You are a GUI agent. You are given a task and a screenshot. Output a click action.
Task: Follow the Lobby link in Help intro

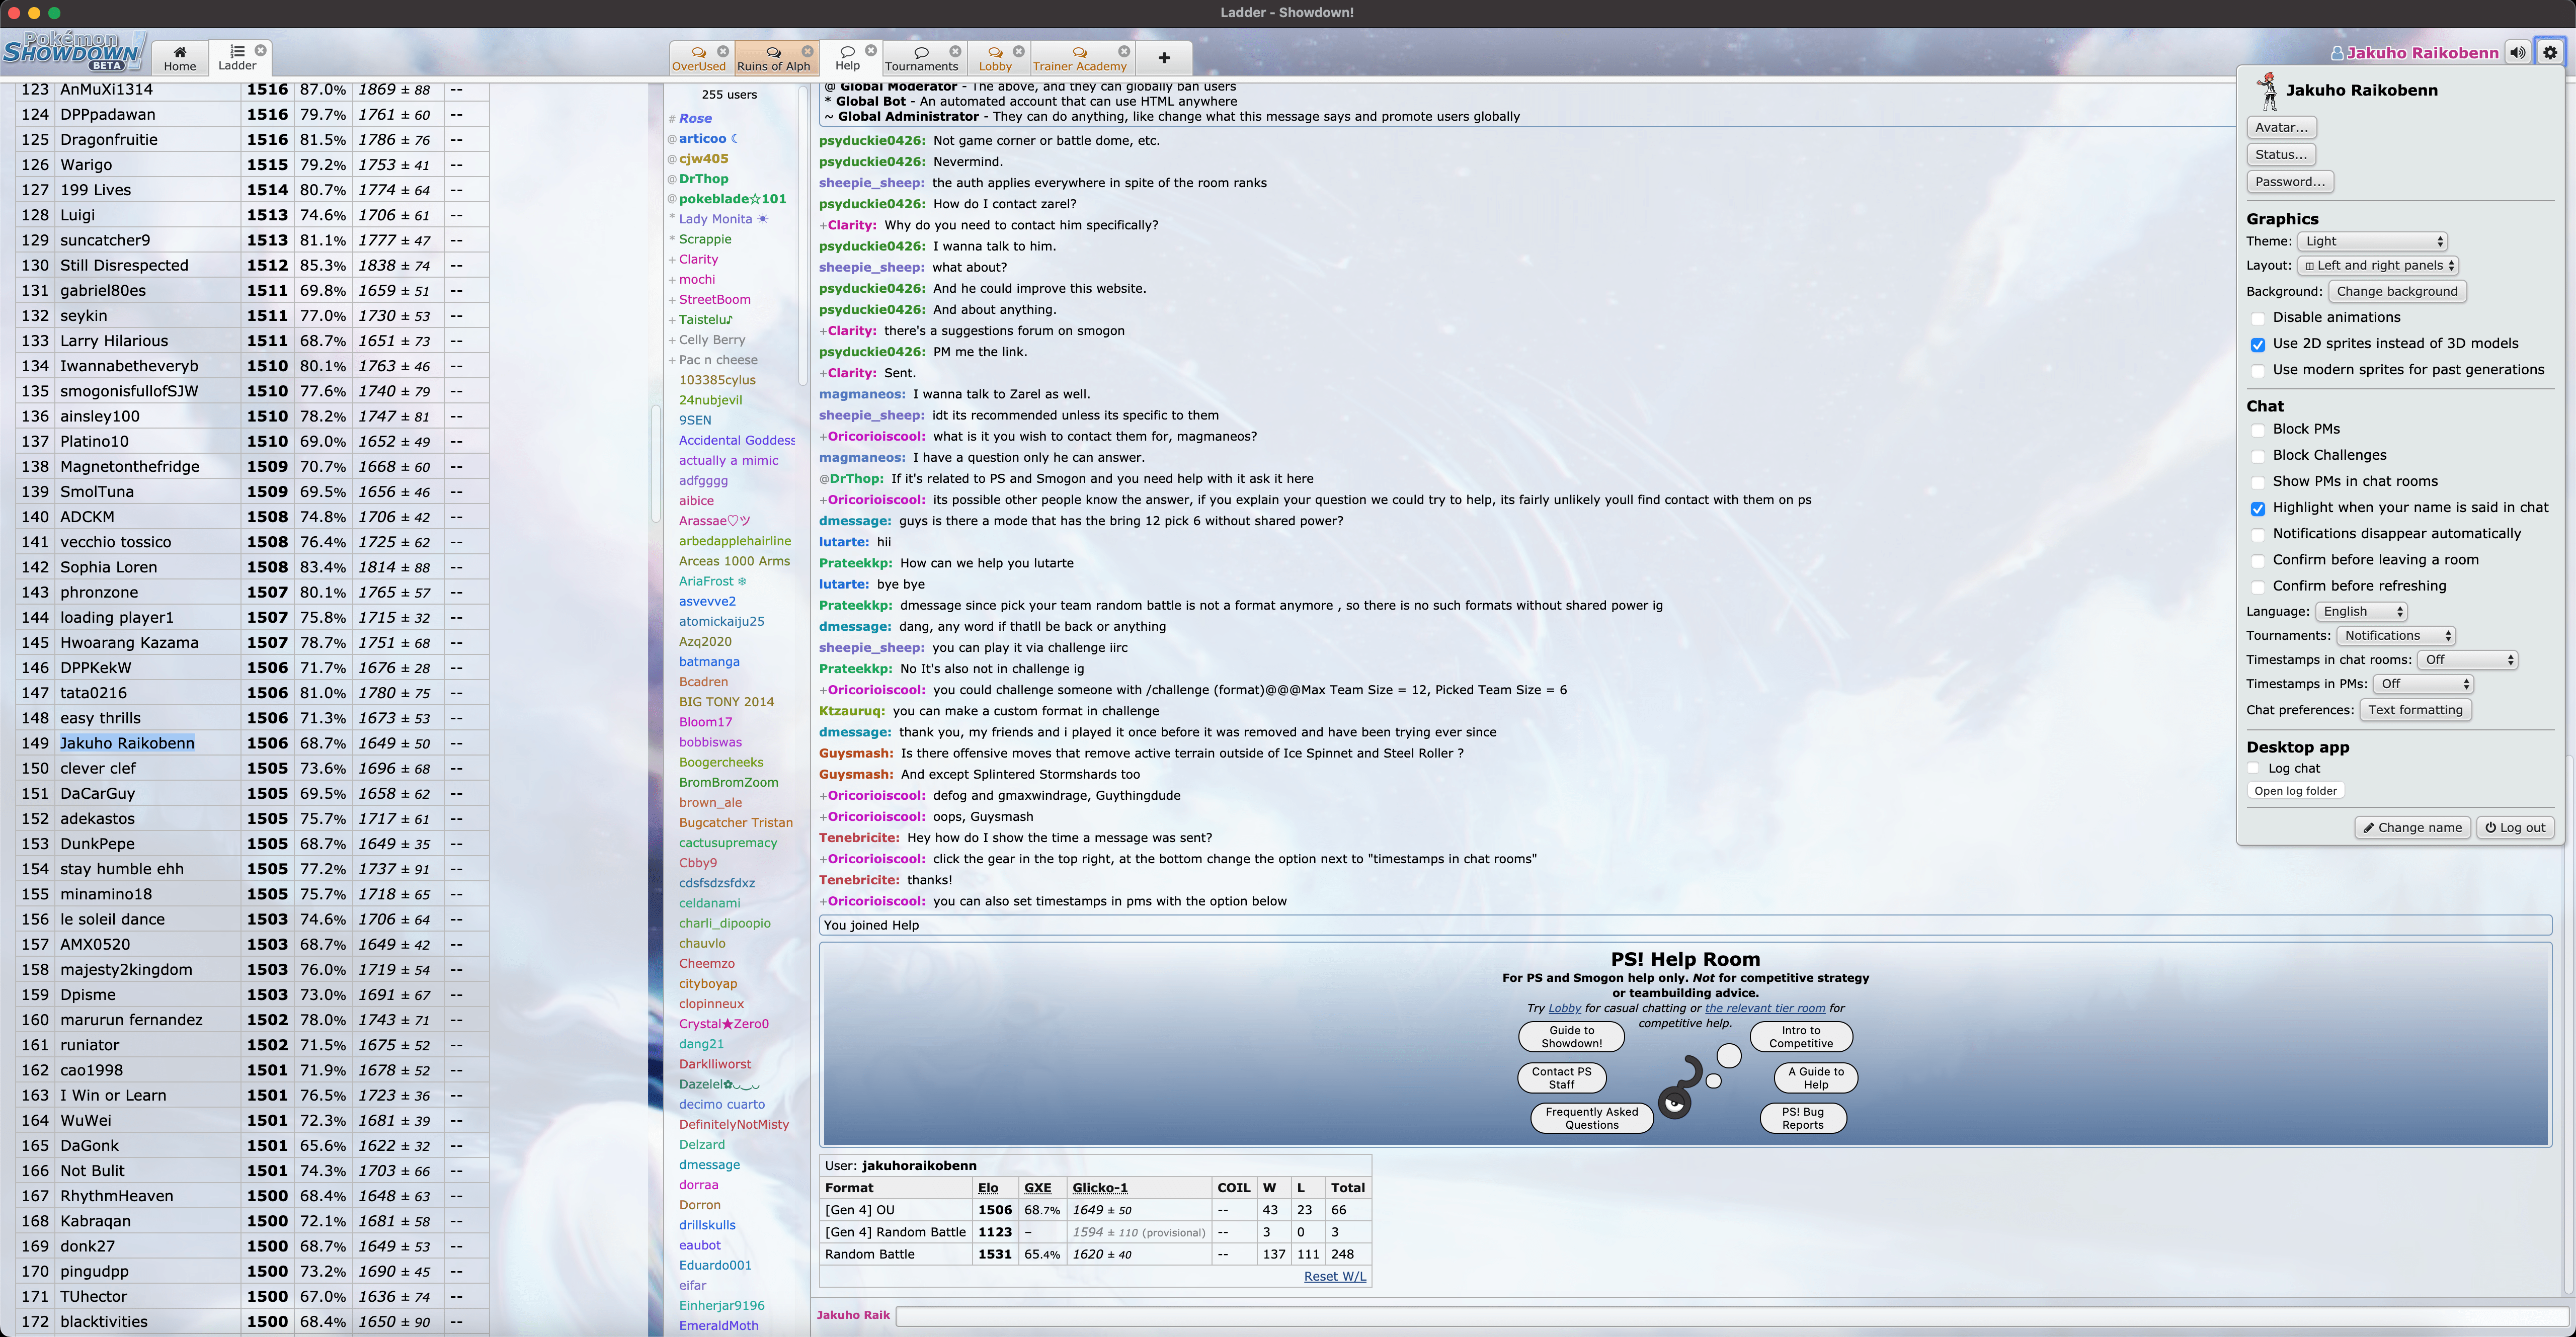[1564, 1008]
